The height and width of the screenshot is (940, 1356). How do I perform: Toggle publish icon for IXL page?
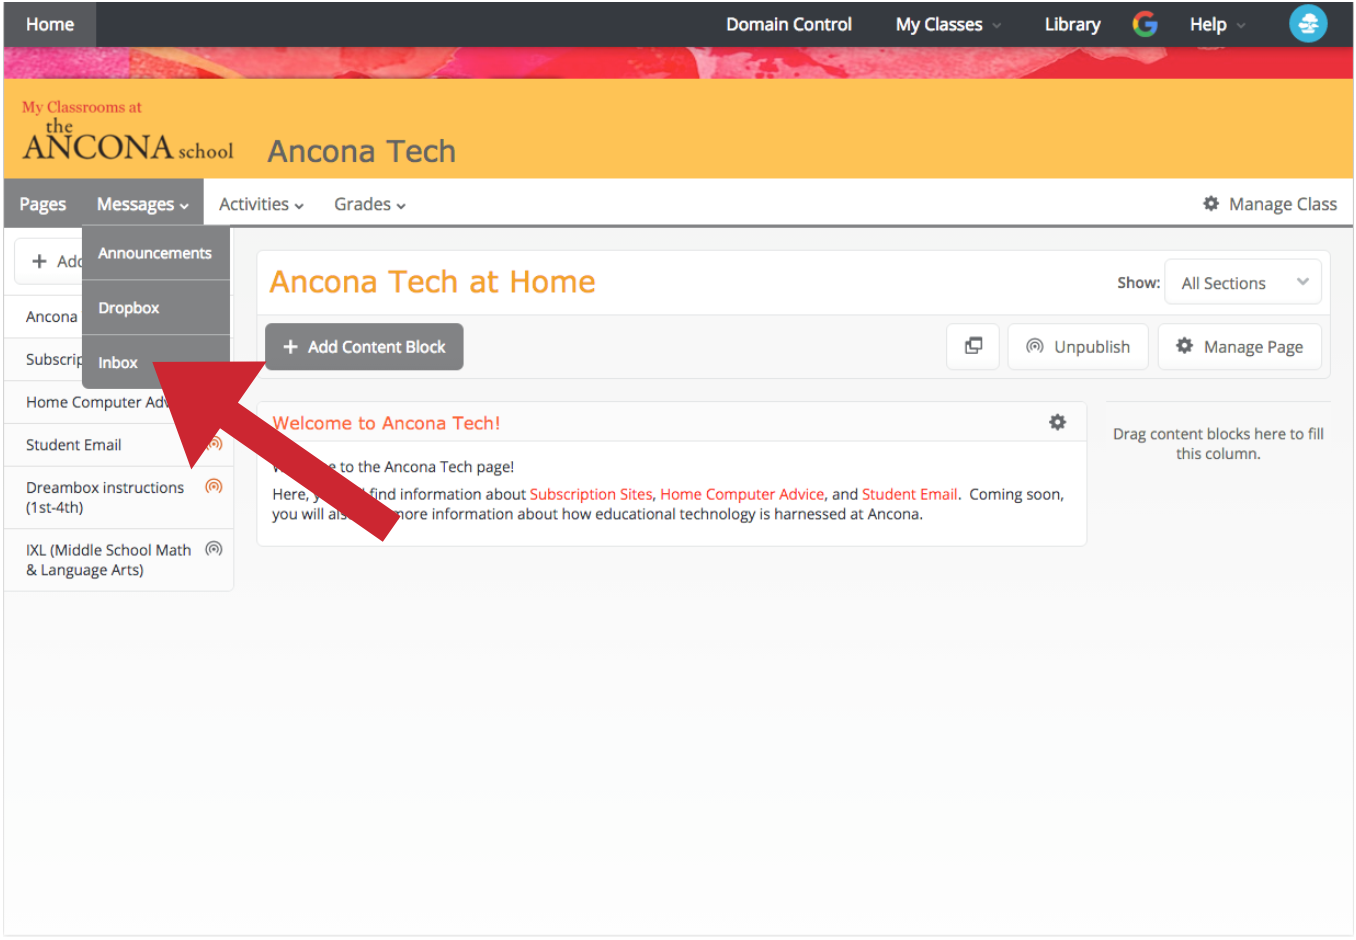[x=213, y=549]
